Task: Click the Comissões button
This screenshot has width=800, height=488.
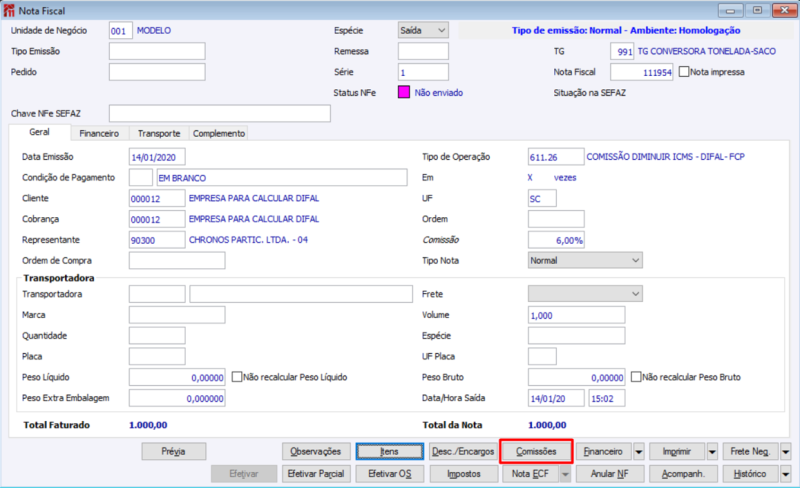Action: tap(536, 452)
